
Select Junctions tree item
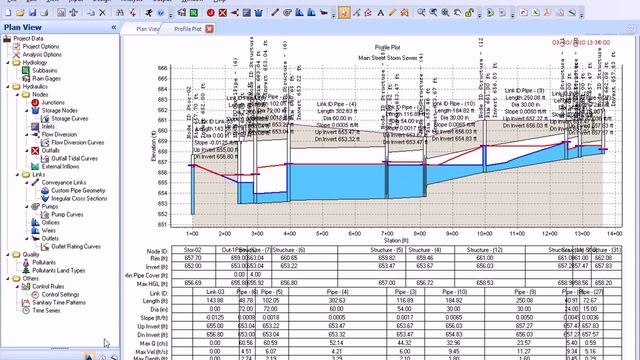click(53, 102)
